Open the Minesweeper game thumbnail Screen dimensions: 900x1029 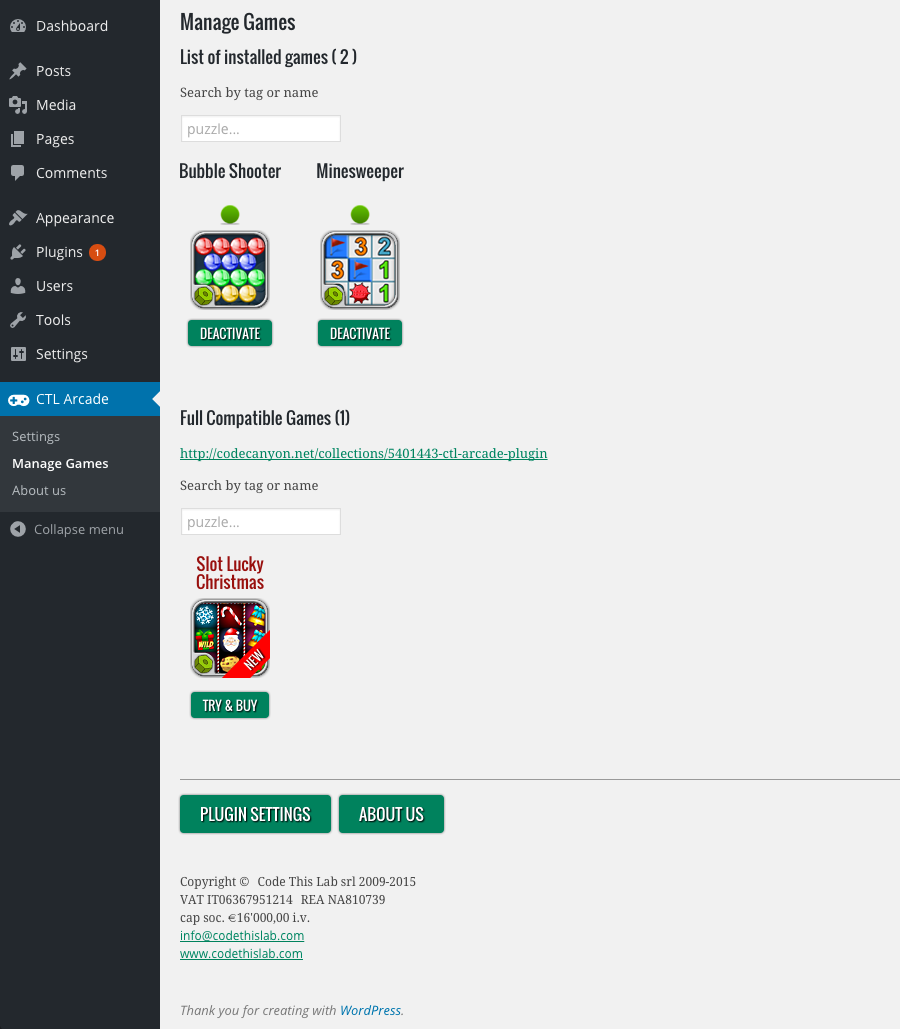coord(360,270)
